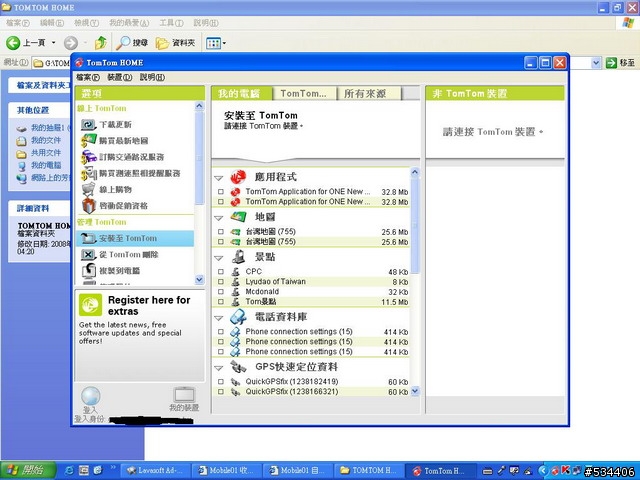This screenshot has height=480, width=640.
Task: Open back button history dropdown arrow
Action: coord(53,42)
